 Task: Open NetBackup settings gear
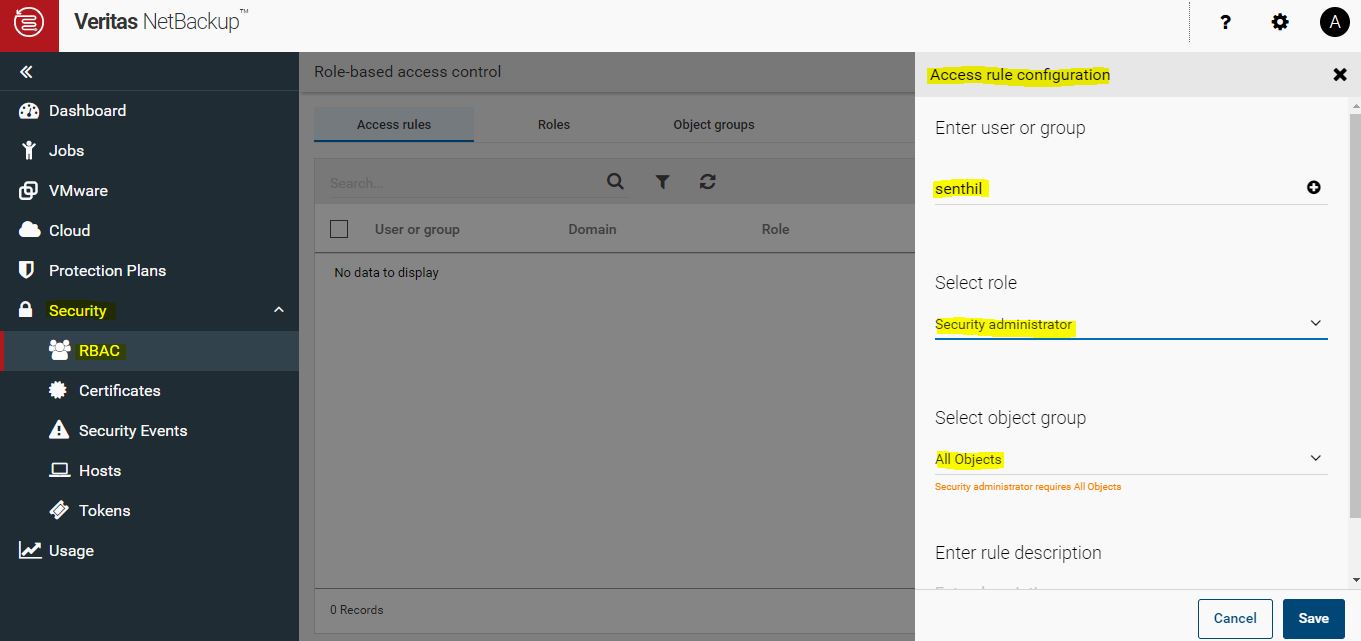[1279, 21]
